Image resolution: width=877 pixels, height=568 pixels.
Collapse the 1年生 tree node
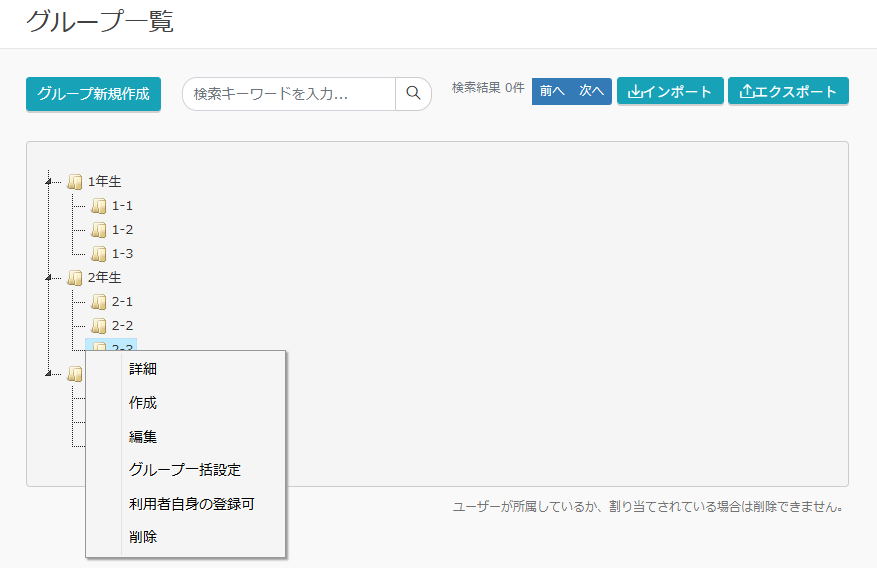coord(48,181)
